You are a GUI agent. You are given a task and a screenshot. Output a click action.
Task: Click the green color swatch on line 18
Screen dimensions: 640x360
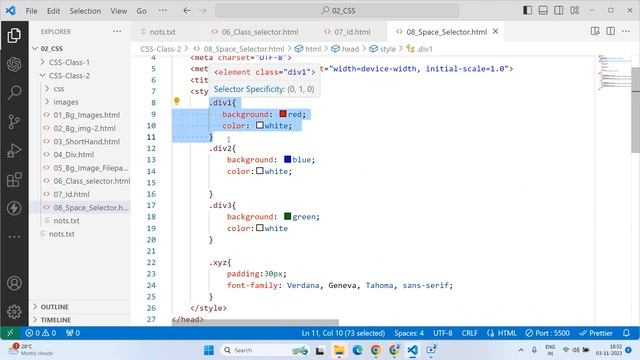(x=287, y=216)
